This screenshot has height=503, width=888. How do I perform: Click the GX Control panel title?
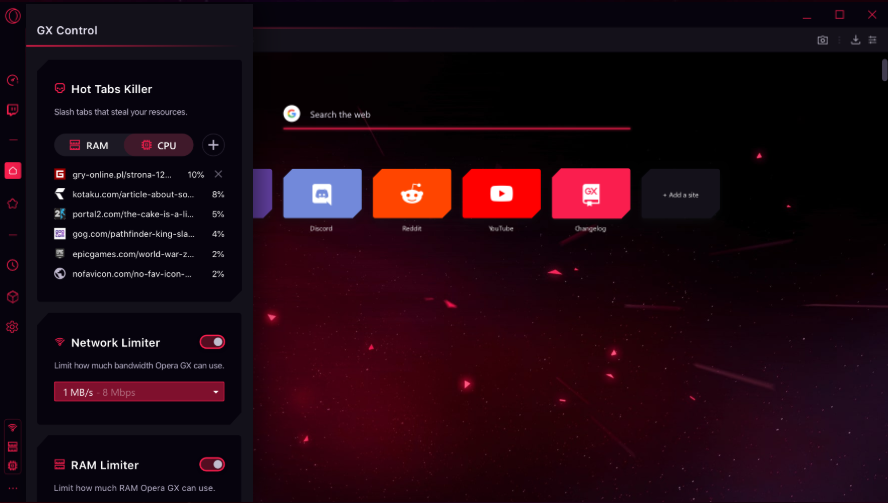point(67,31)
